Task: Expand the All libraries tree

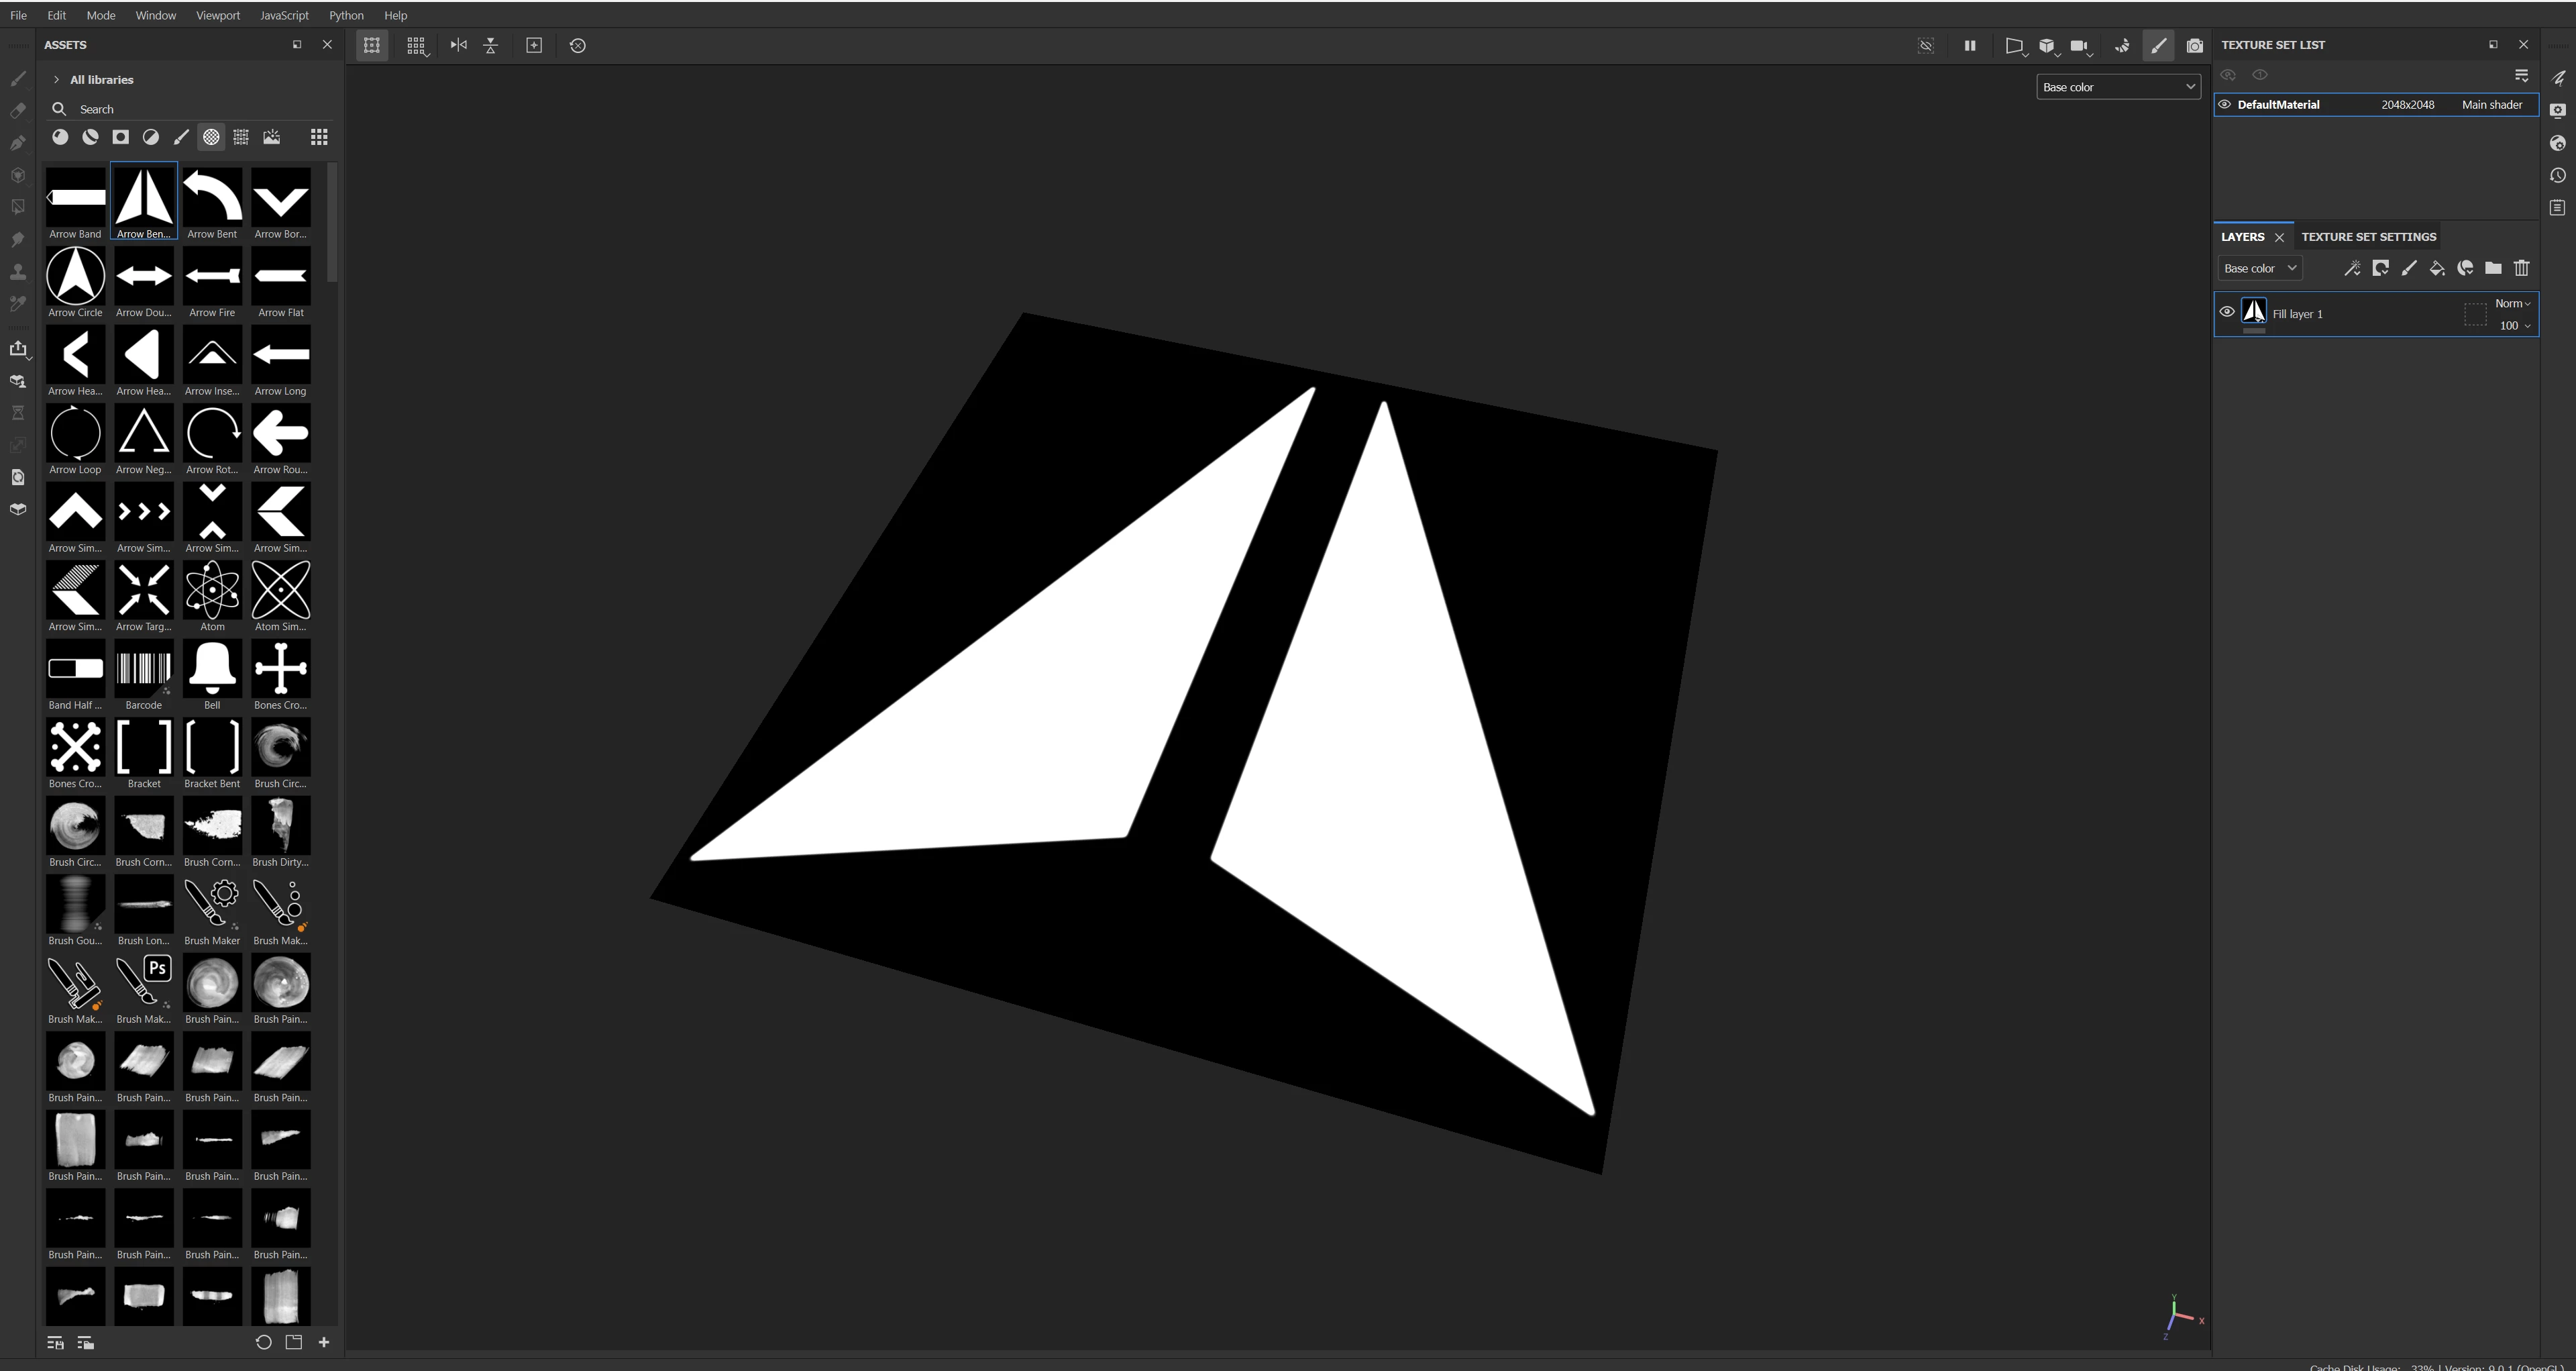Action: [x=56, y=80]
